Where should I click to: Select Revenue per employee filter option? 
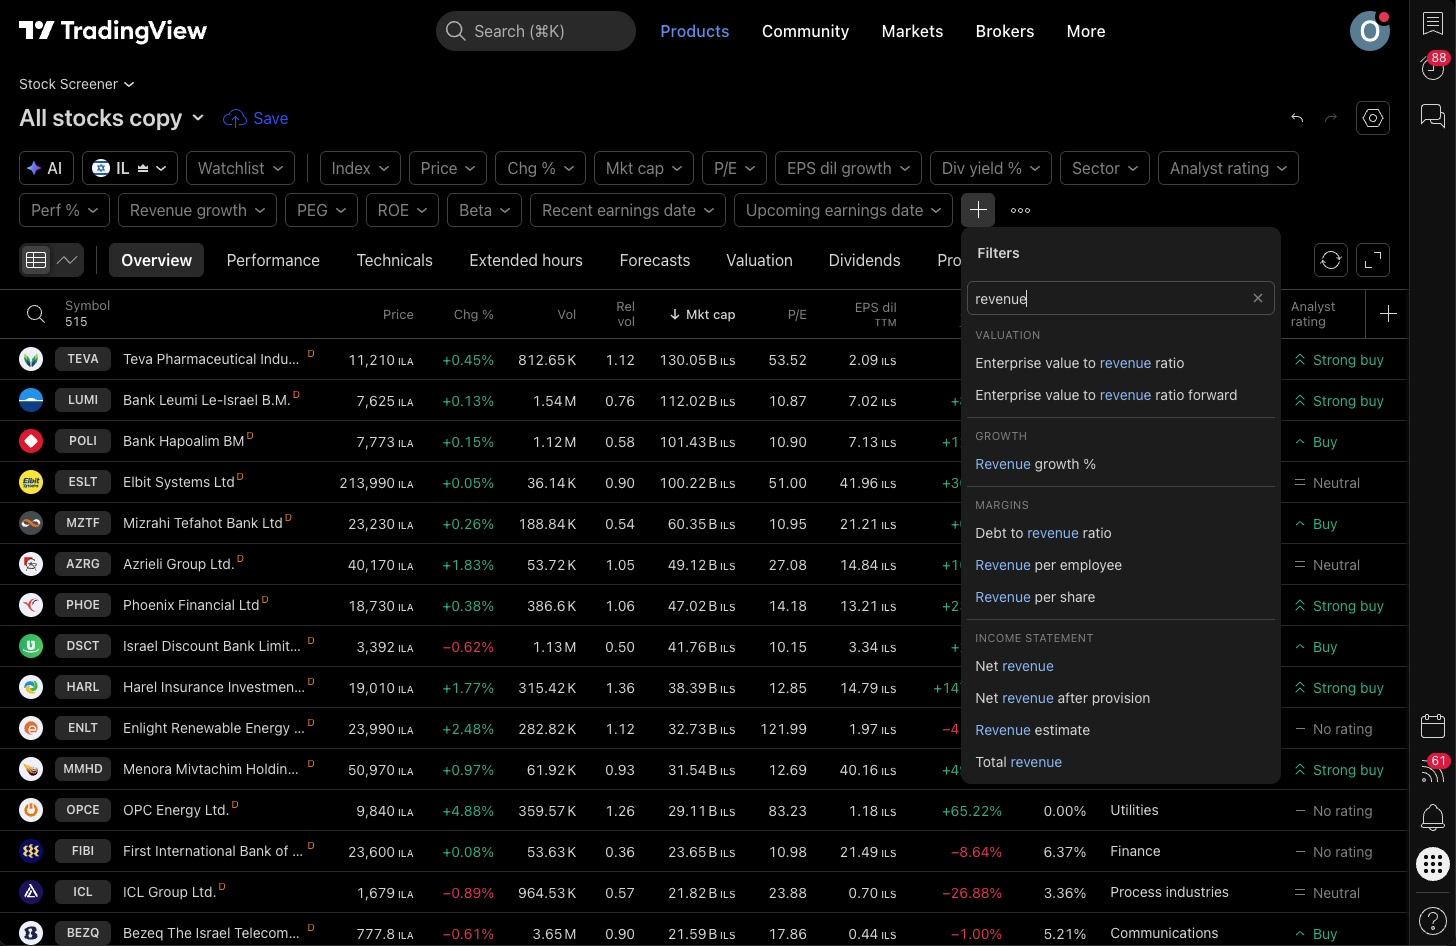pos(1121,565)
